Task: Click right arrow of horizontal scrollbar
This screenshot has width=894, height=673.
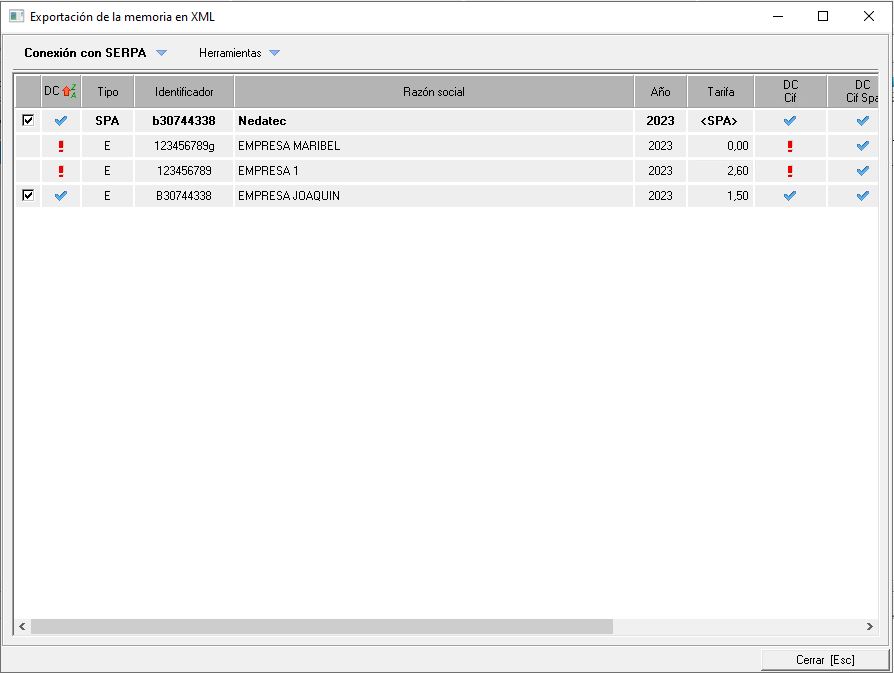Action: point(870,626)
